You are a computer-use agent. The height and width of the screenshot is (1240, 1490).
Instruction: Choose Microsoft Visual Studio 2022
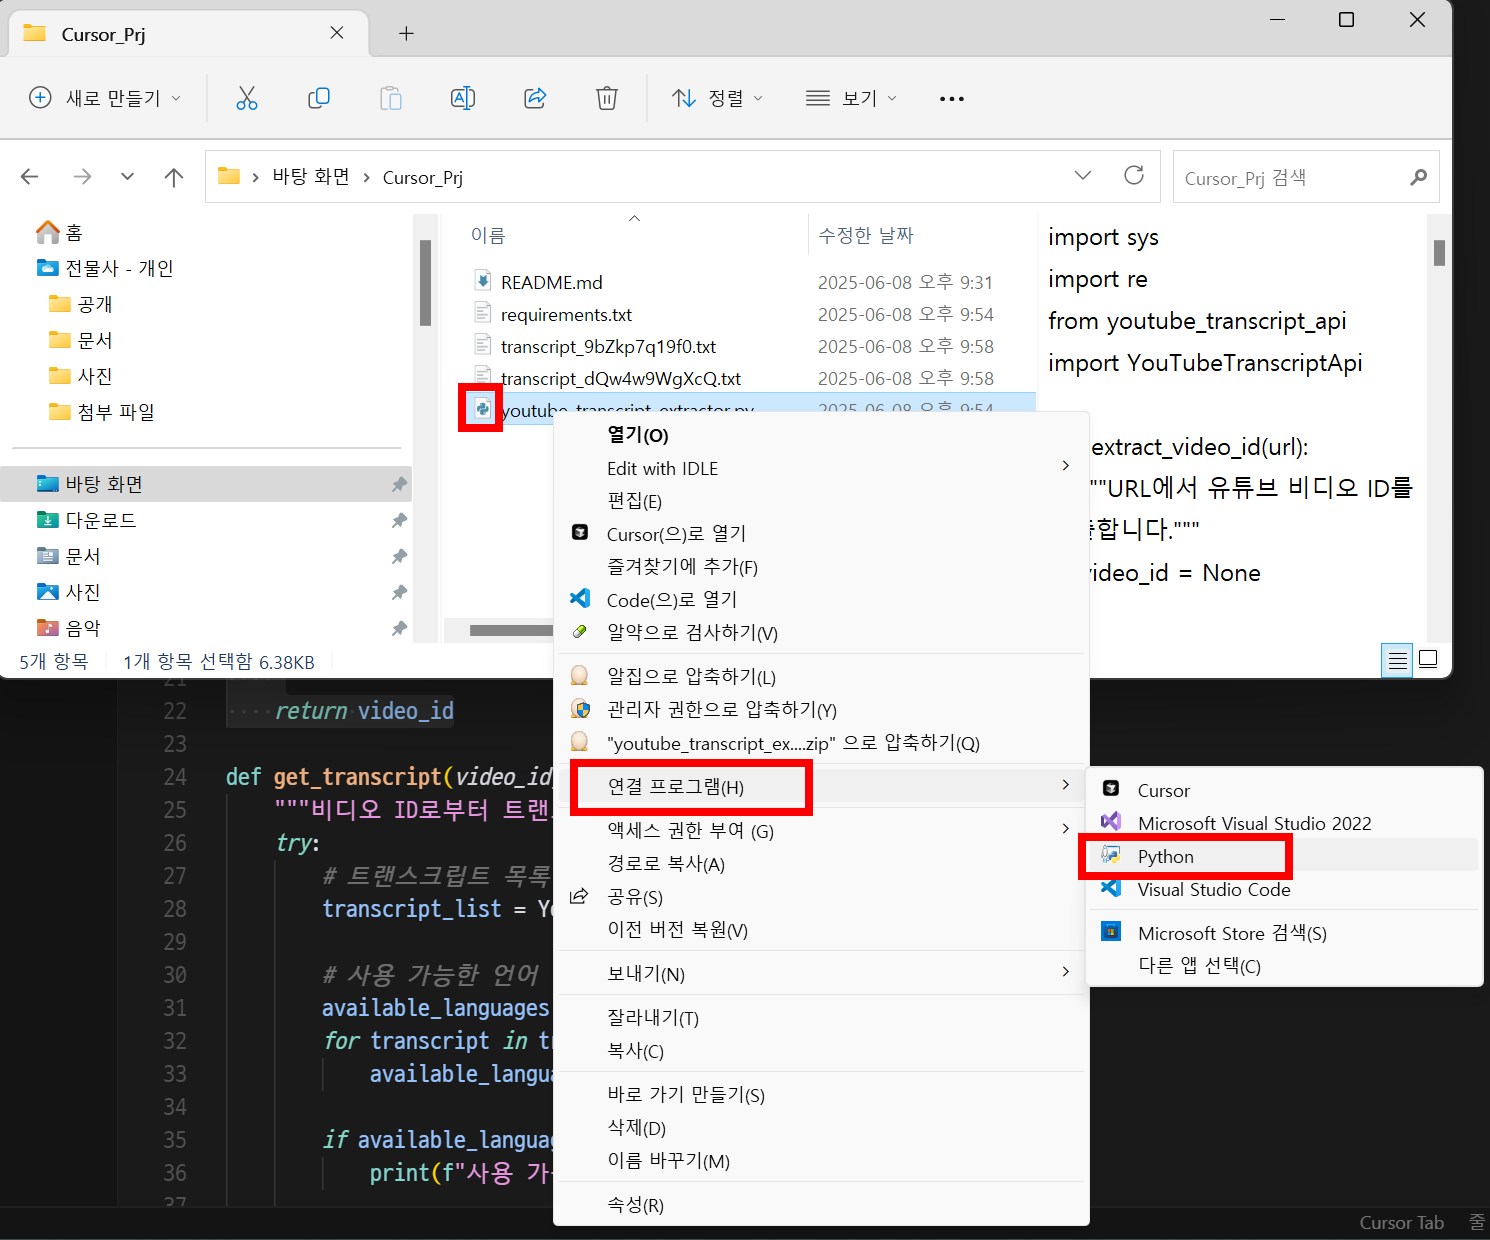click(x=1254, y=823)
